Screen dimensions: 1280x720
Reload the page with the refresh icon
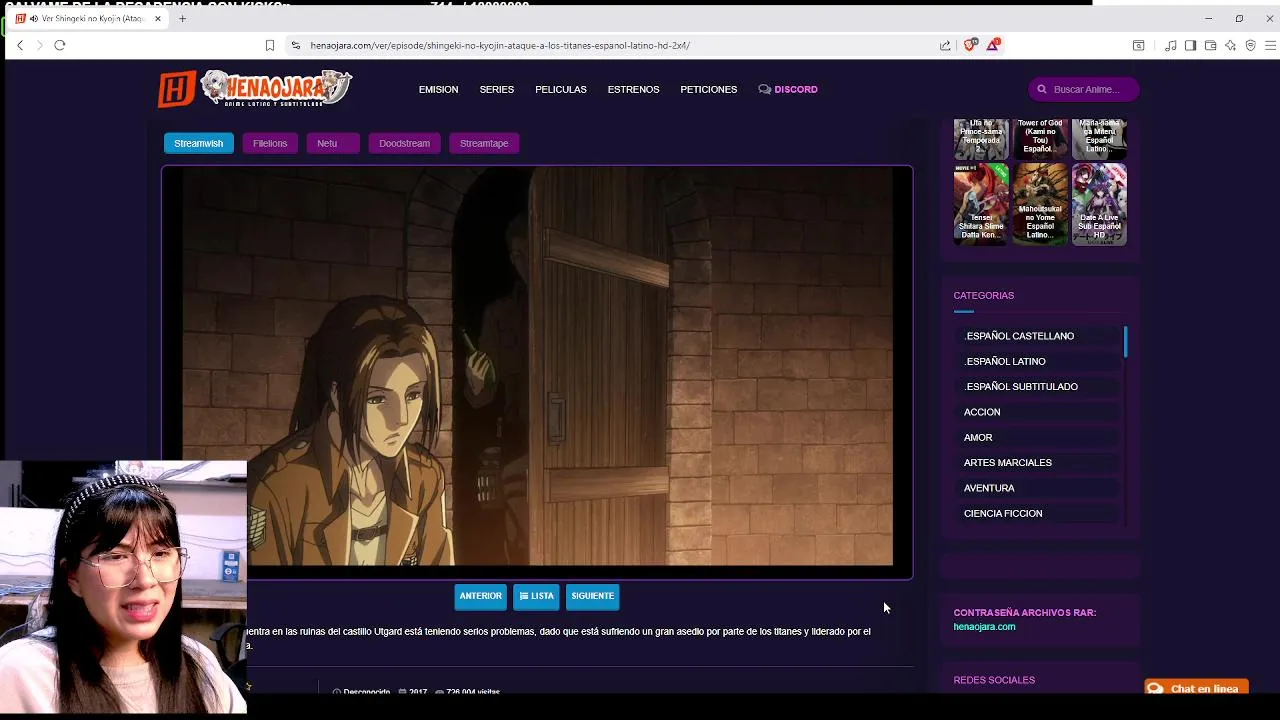click(x=60, y=45)
